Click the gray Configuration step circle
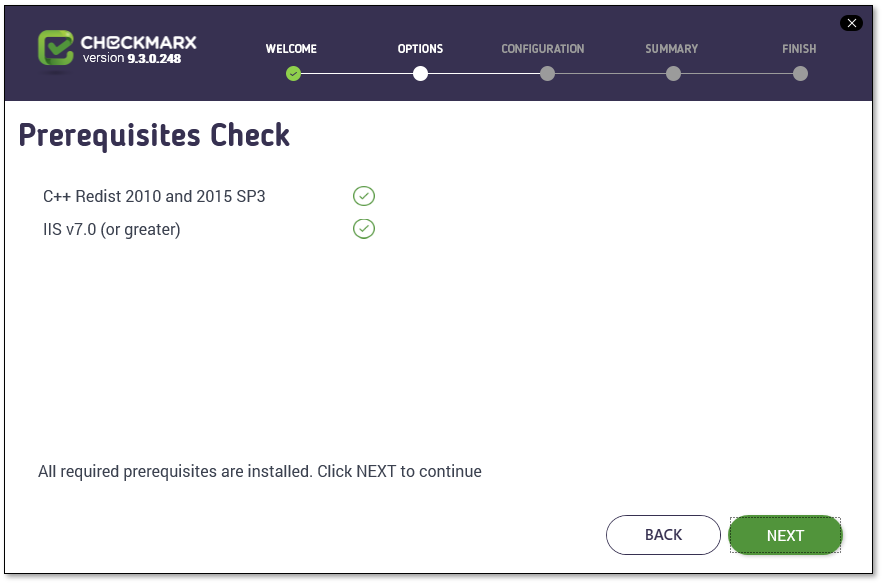 [x=547, y=73]
